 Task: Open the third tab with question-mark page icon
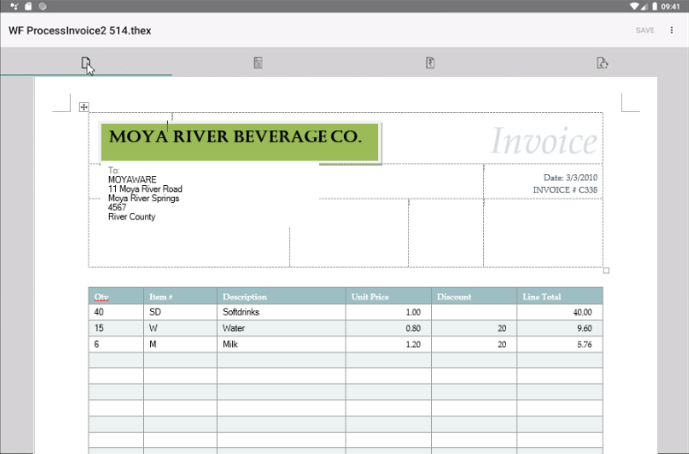tap(430, 63)
